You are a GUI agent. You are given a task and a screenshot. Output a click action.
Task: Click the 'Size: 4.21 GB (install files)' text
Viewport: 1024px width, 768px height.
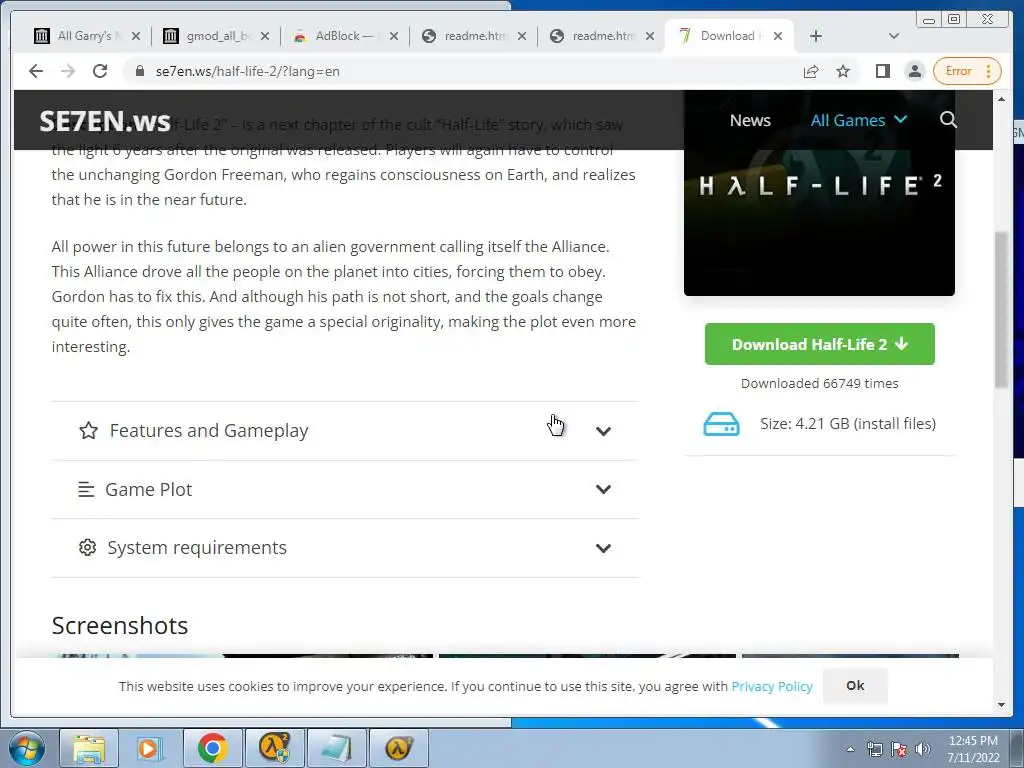point(848,424)
